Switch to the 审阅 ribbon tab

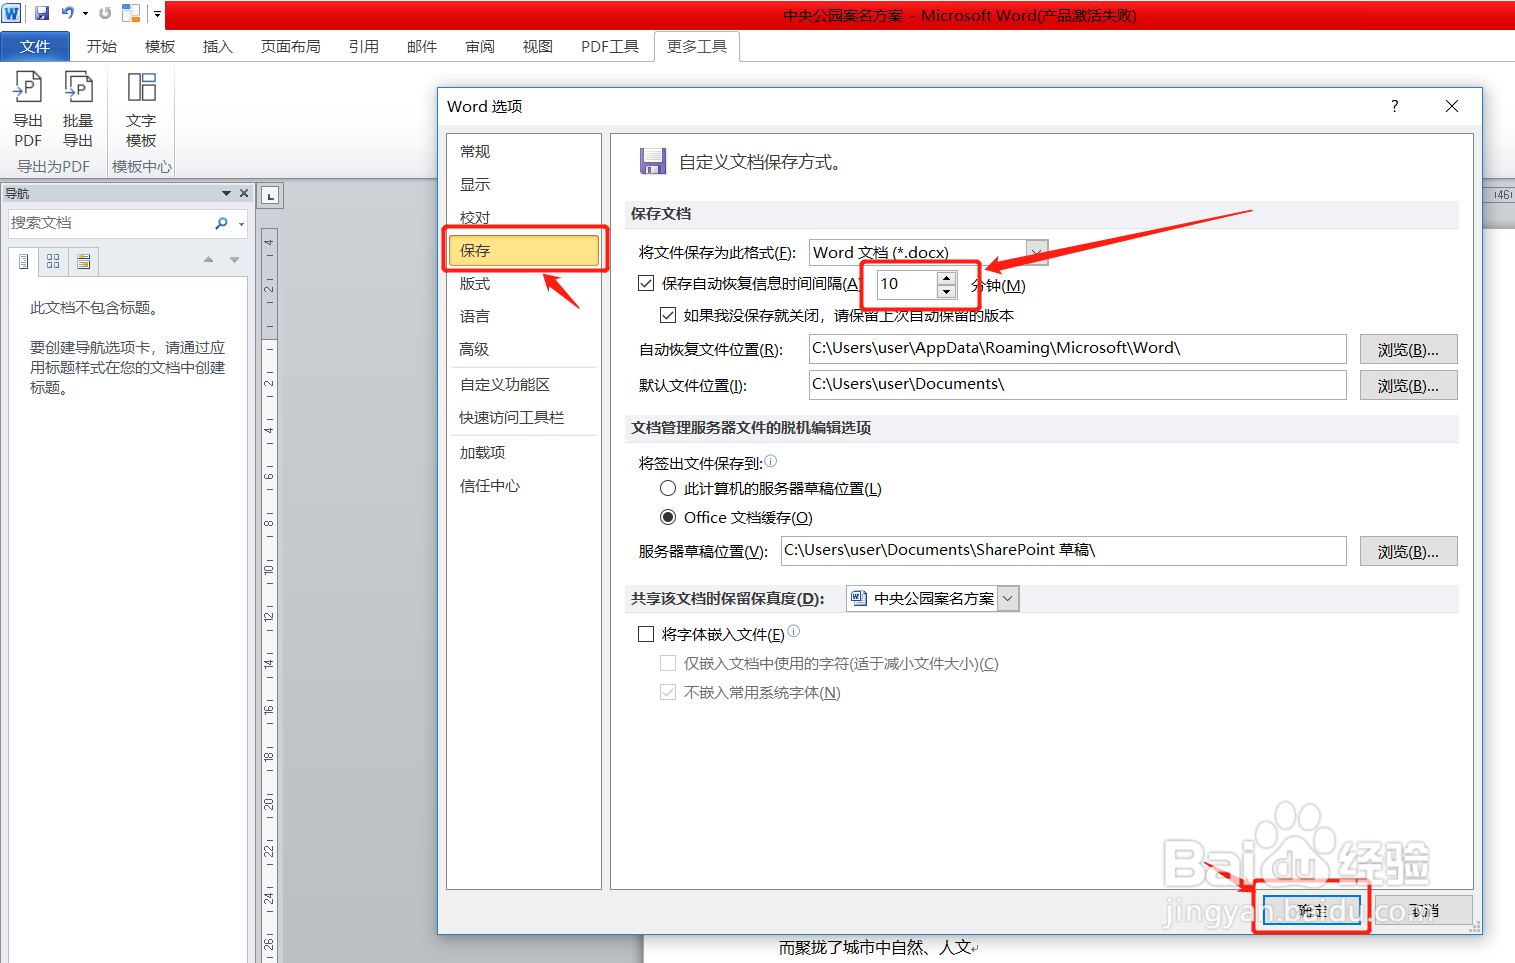pos(480,46)
